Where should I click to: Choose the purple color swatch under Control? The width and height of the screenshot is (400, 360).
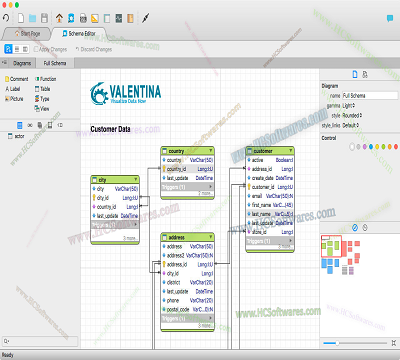coord(365,146)
